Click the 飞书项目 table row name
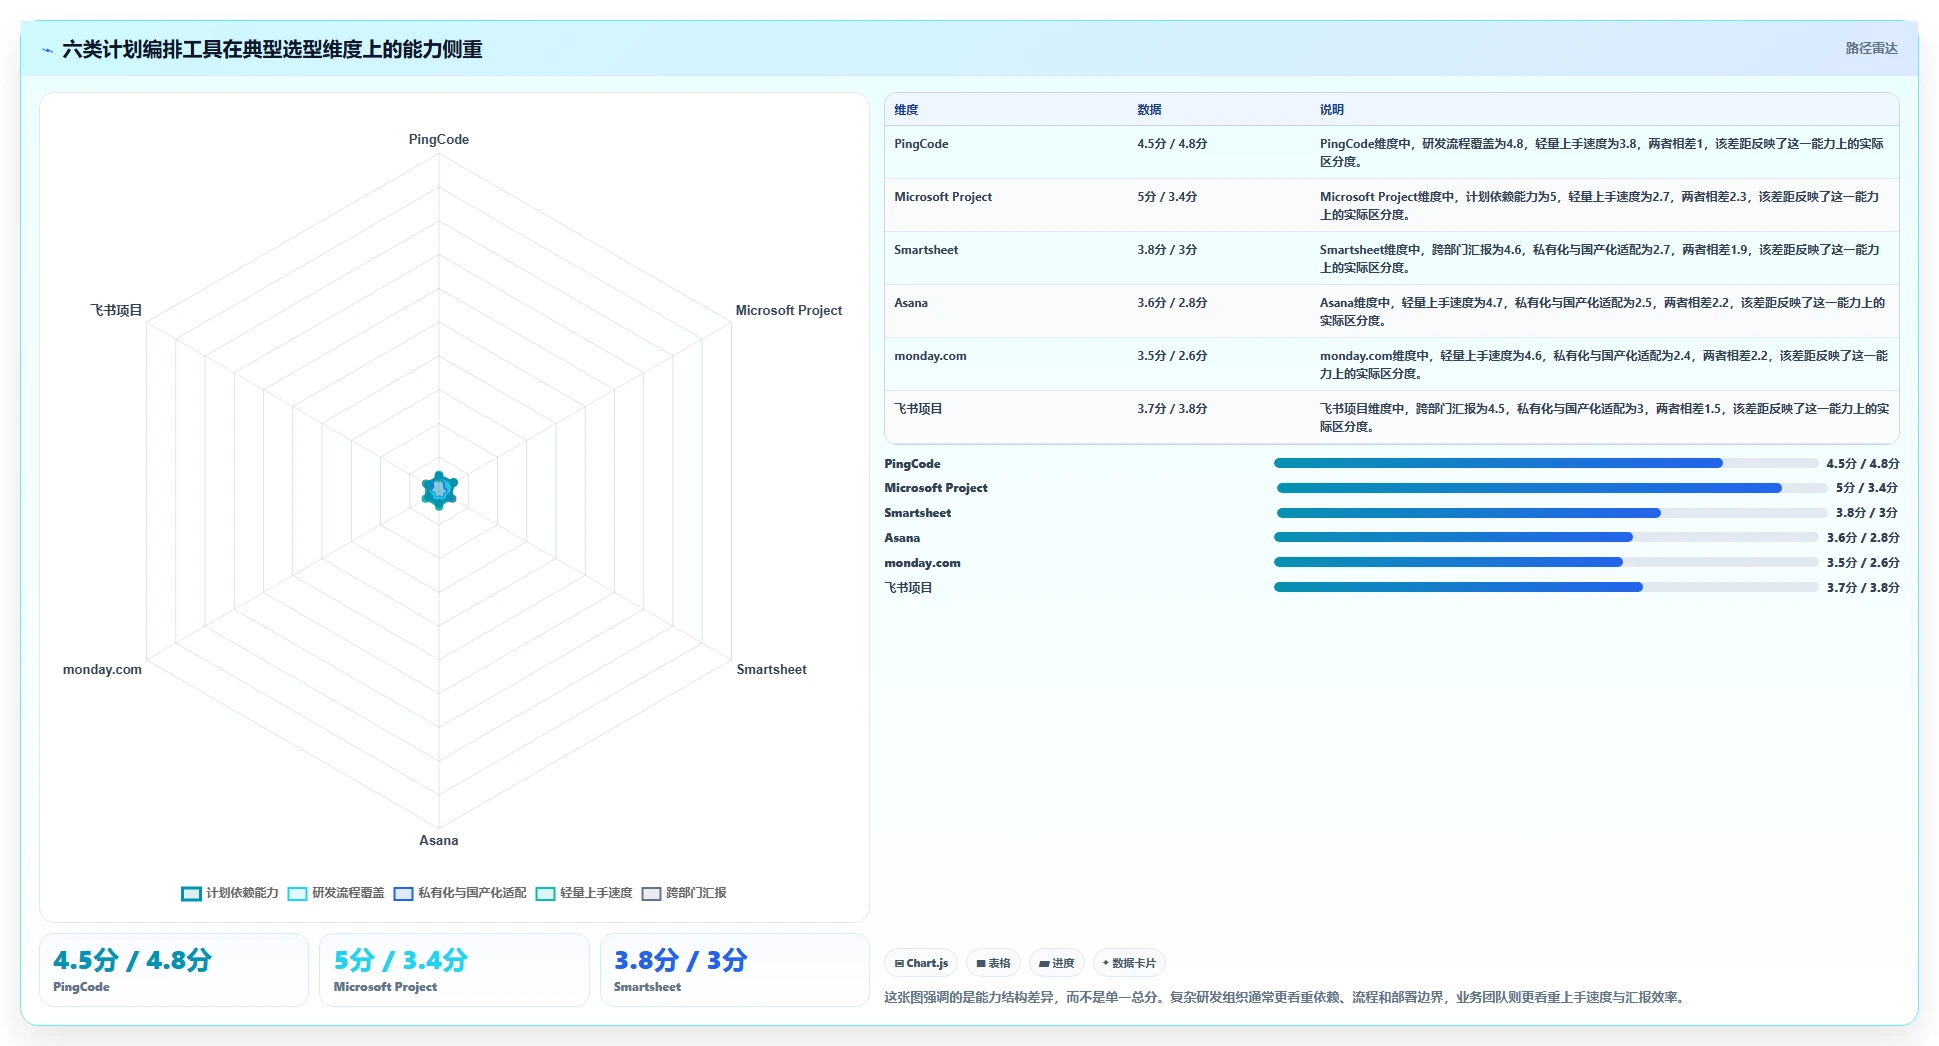This screenshot has height=1046, width=1939. tap(918, 409)
